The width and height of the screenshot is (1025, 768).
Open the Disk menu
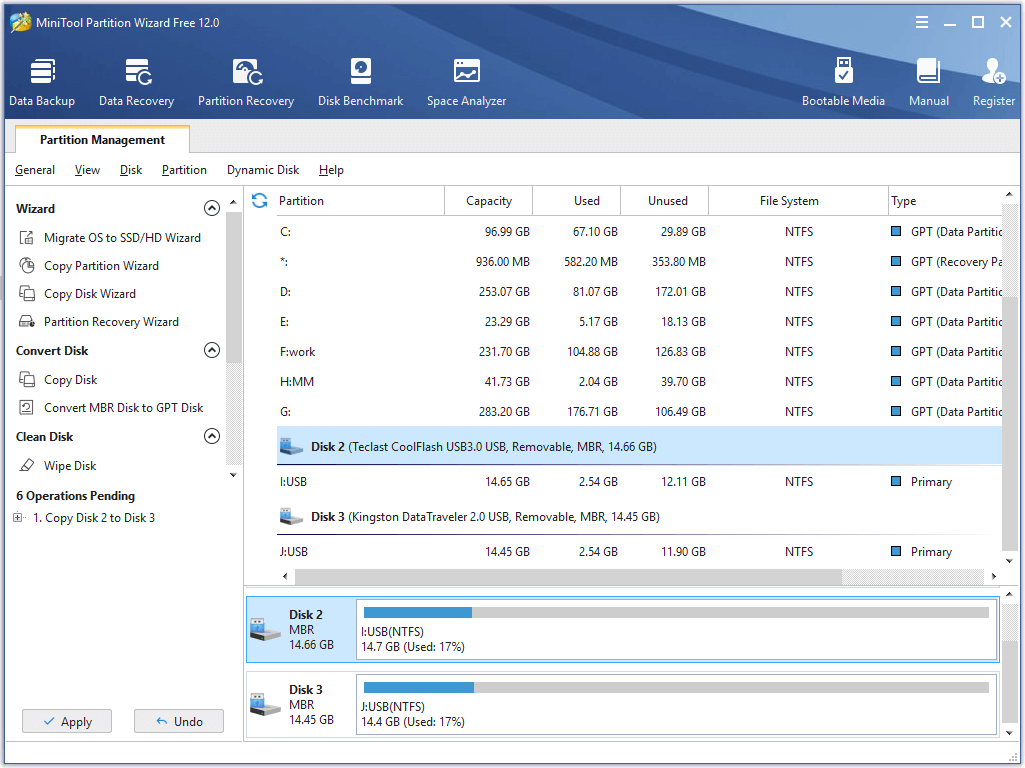[x=131, y=170]
